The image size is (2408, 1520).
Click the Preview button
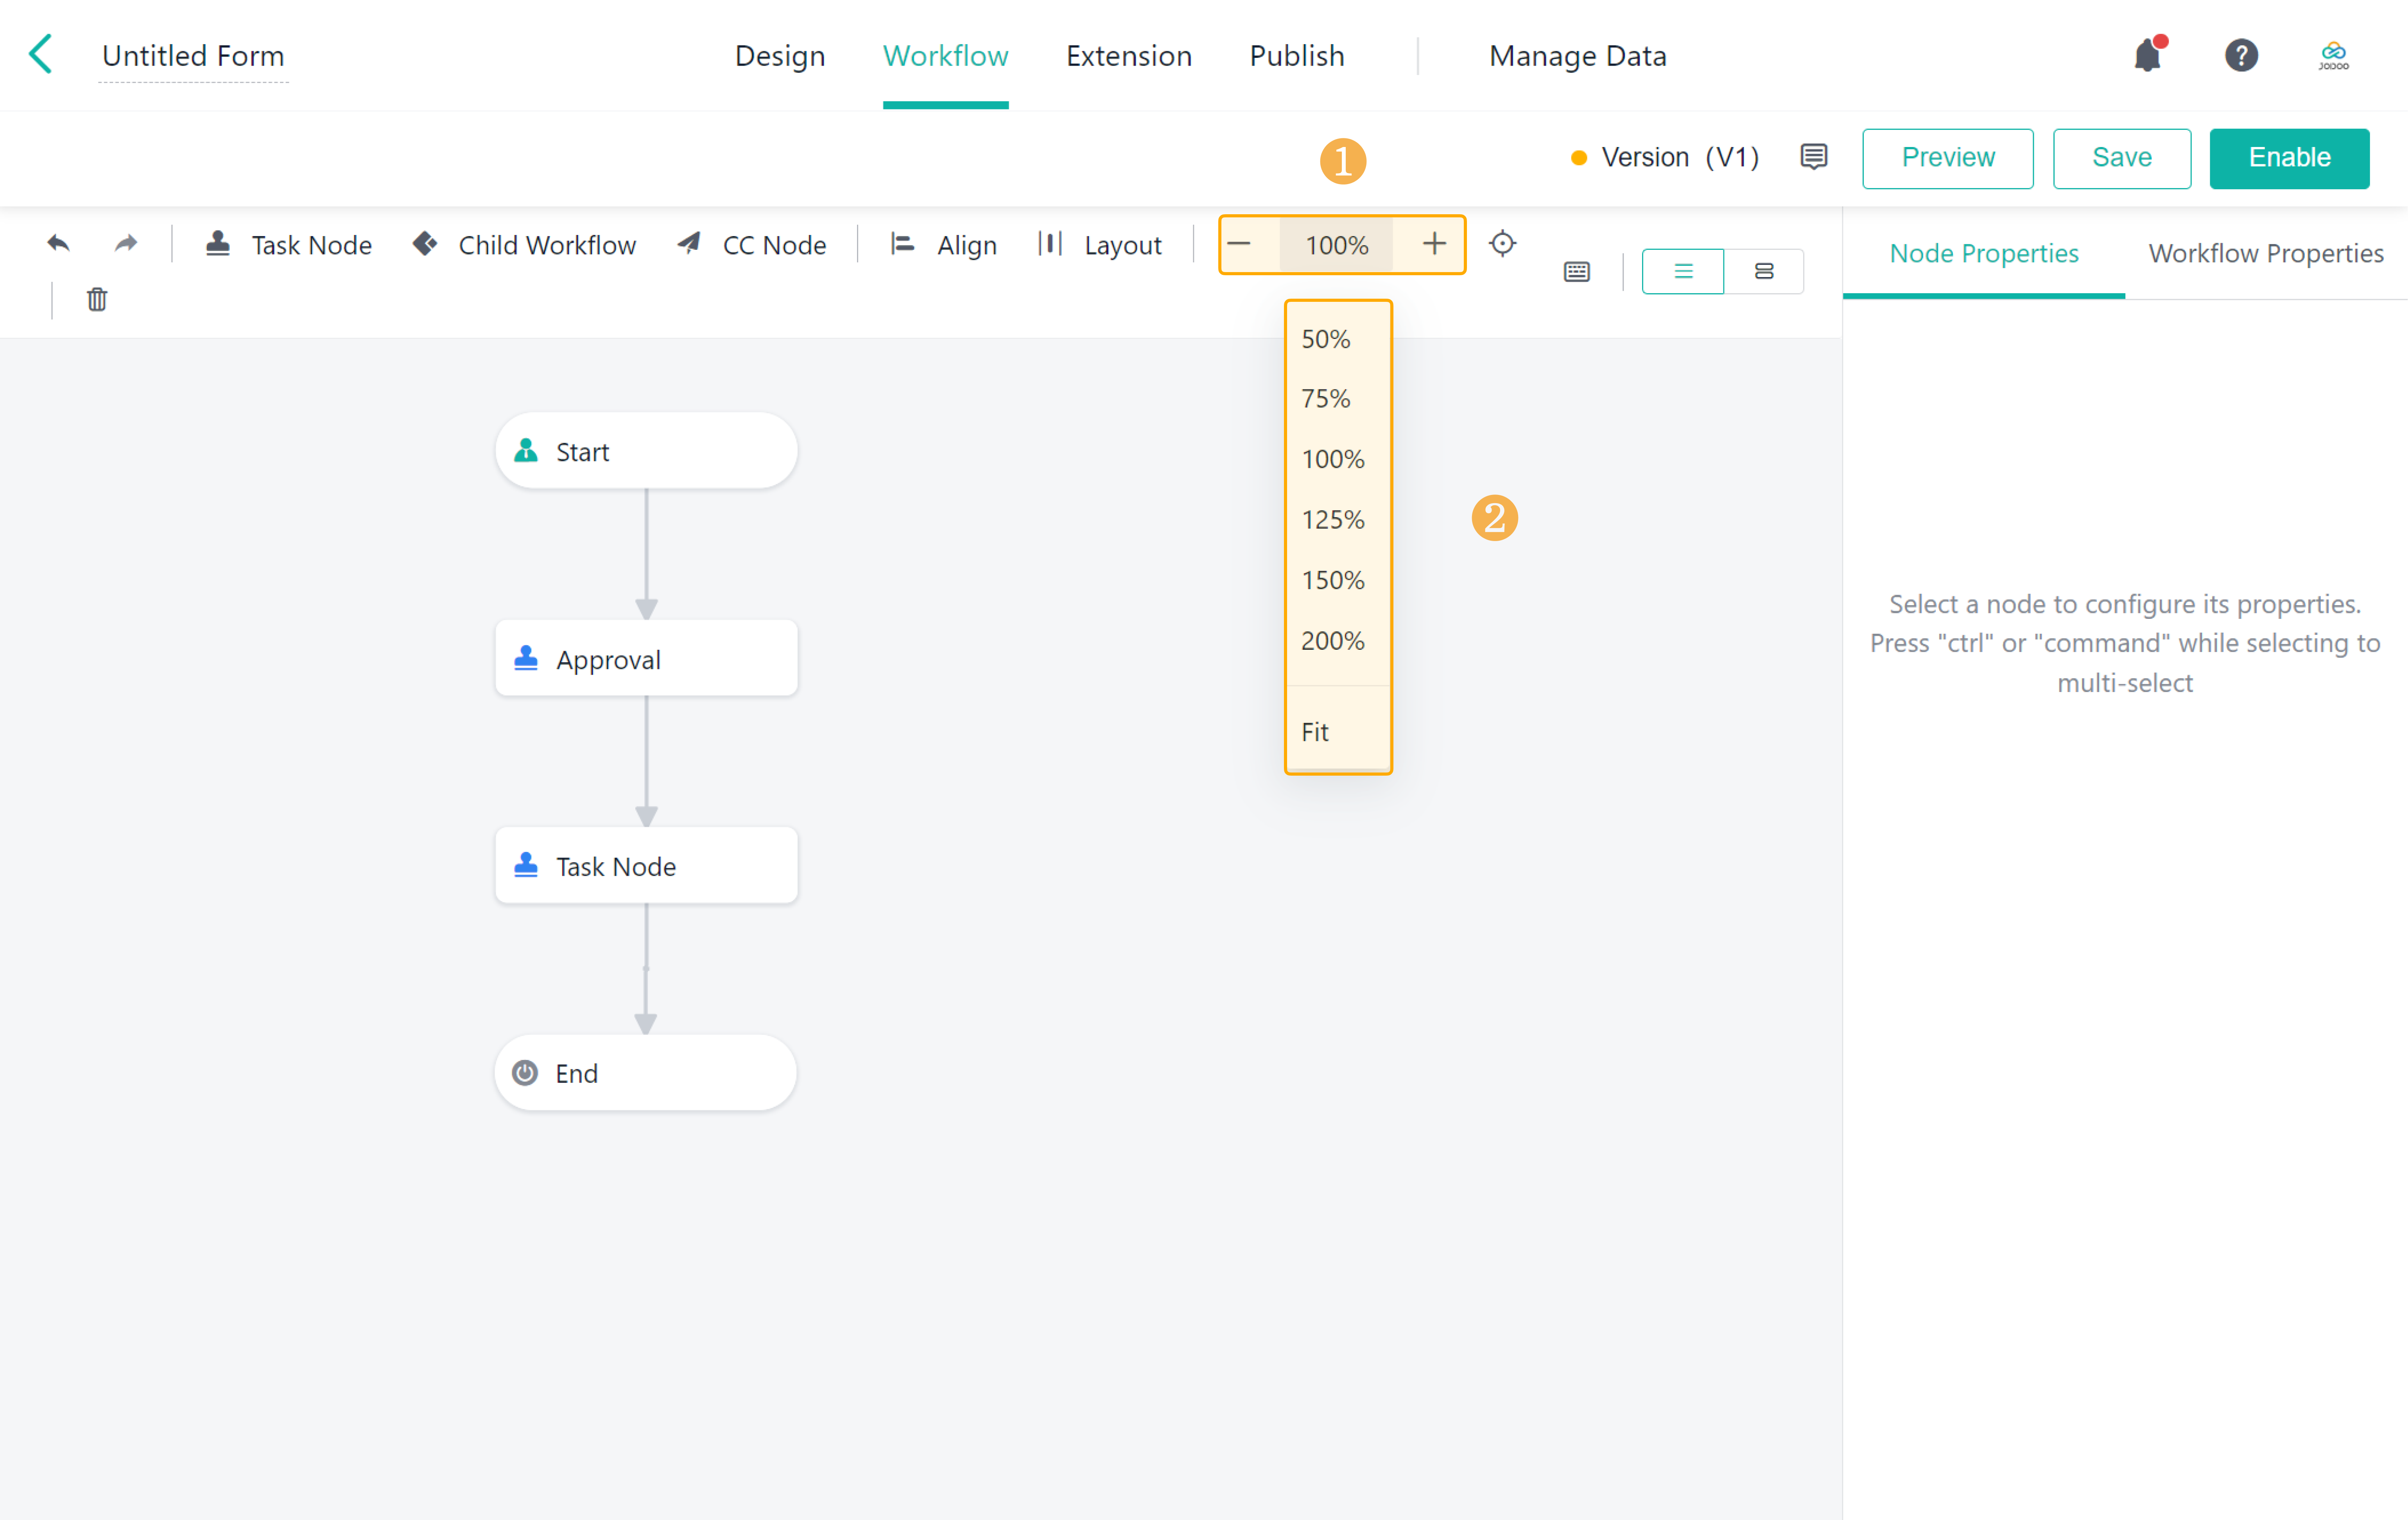1947,158
